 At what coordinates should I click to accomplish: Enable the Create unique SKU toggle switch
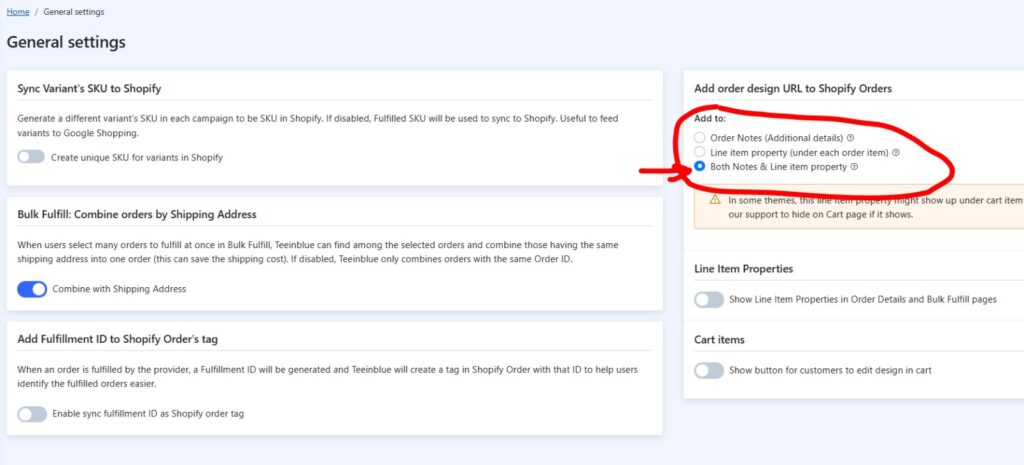(x=32, y=157)
